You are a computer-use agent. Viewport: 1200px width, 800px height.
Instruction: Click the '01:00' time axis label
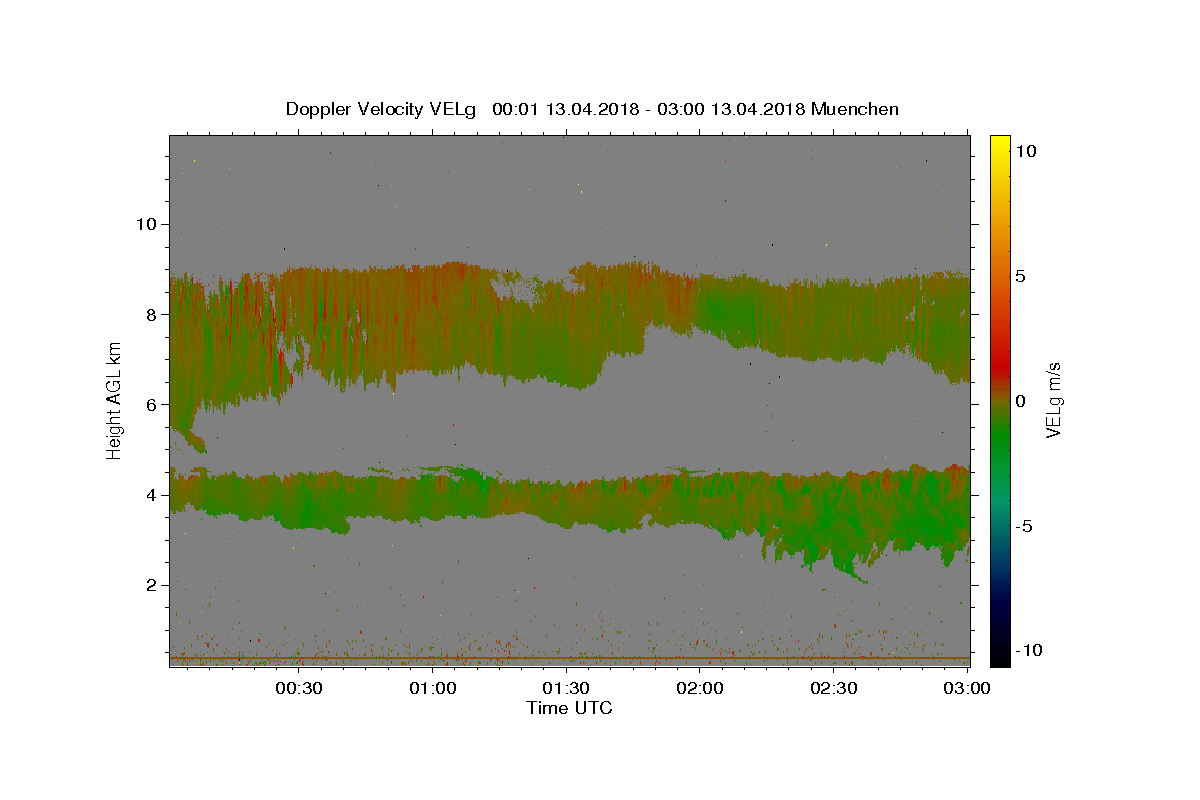432,688
